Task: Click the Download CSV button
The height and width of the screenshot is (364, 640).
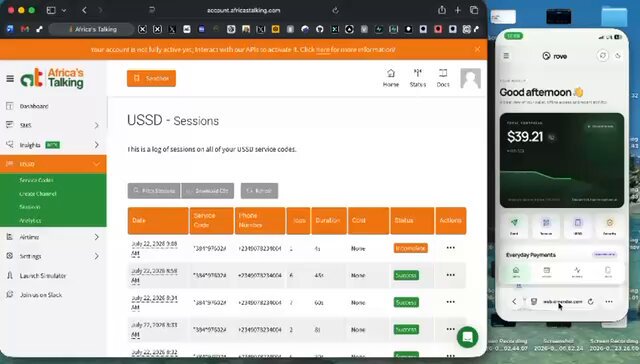Action: click(x=208, y=191)
